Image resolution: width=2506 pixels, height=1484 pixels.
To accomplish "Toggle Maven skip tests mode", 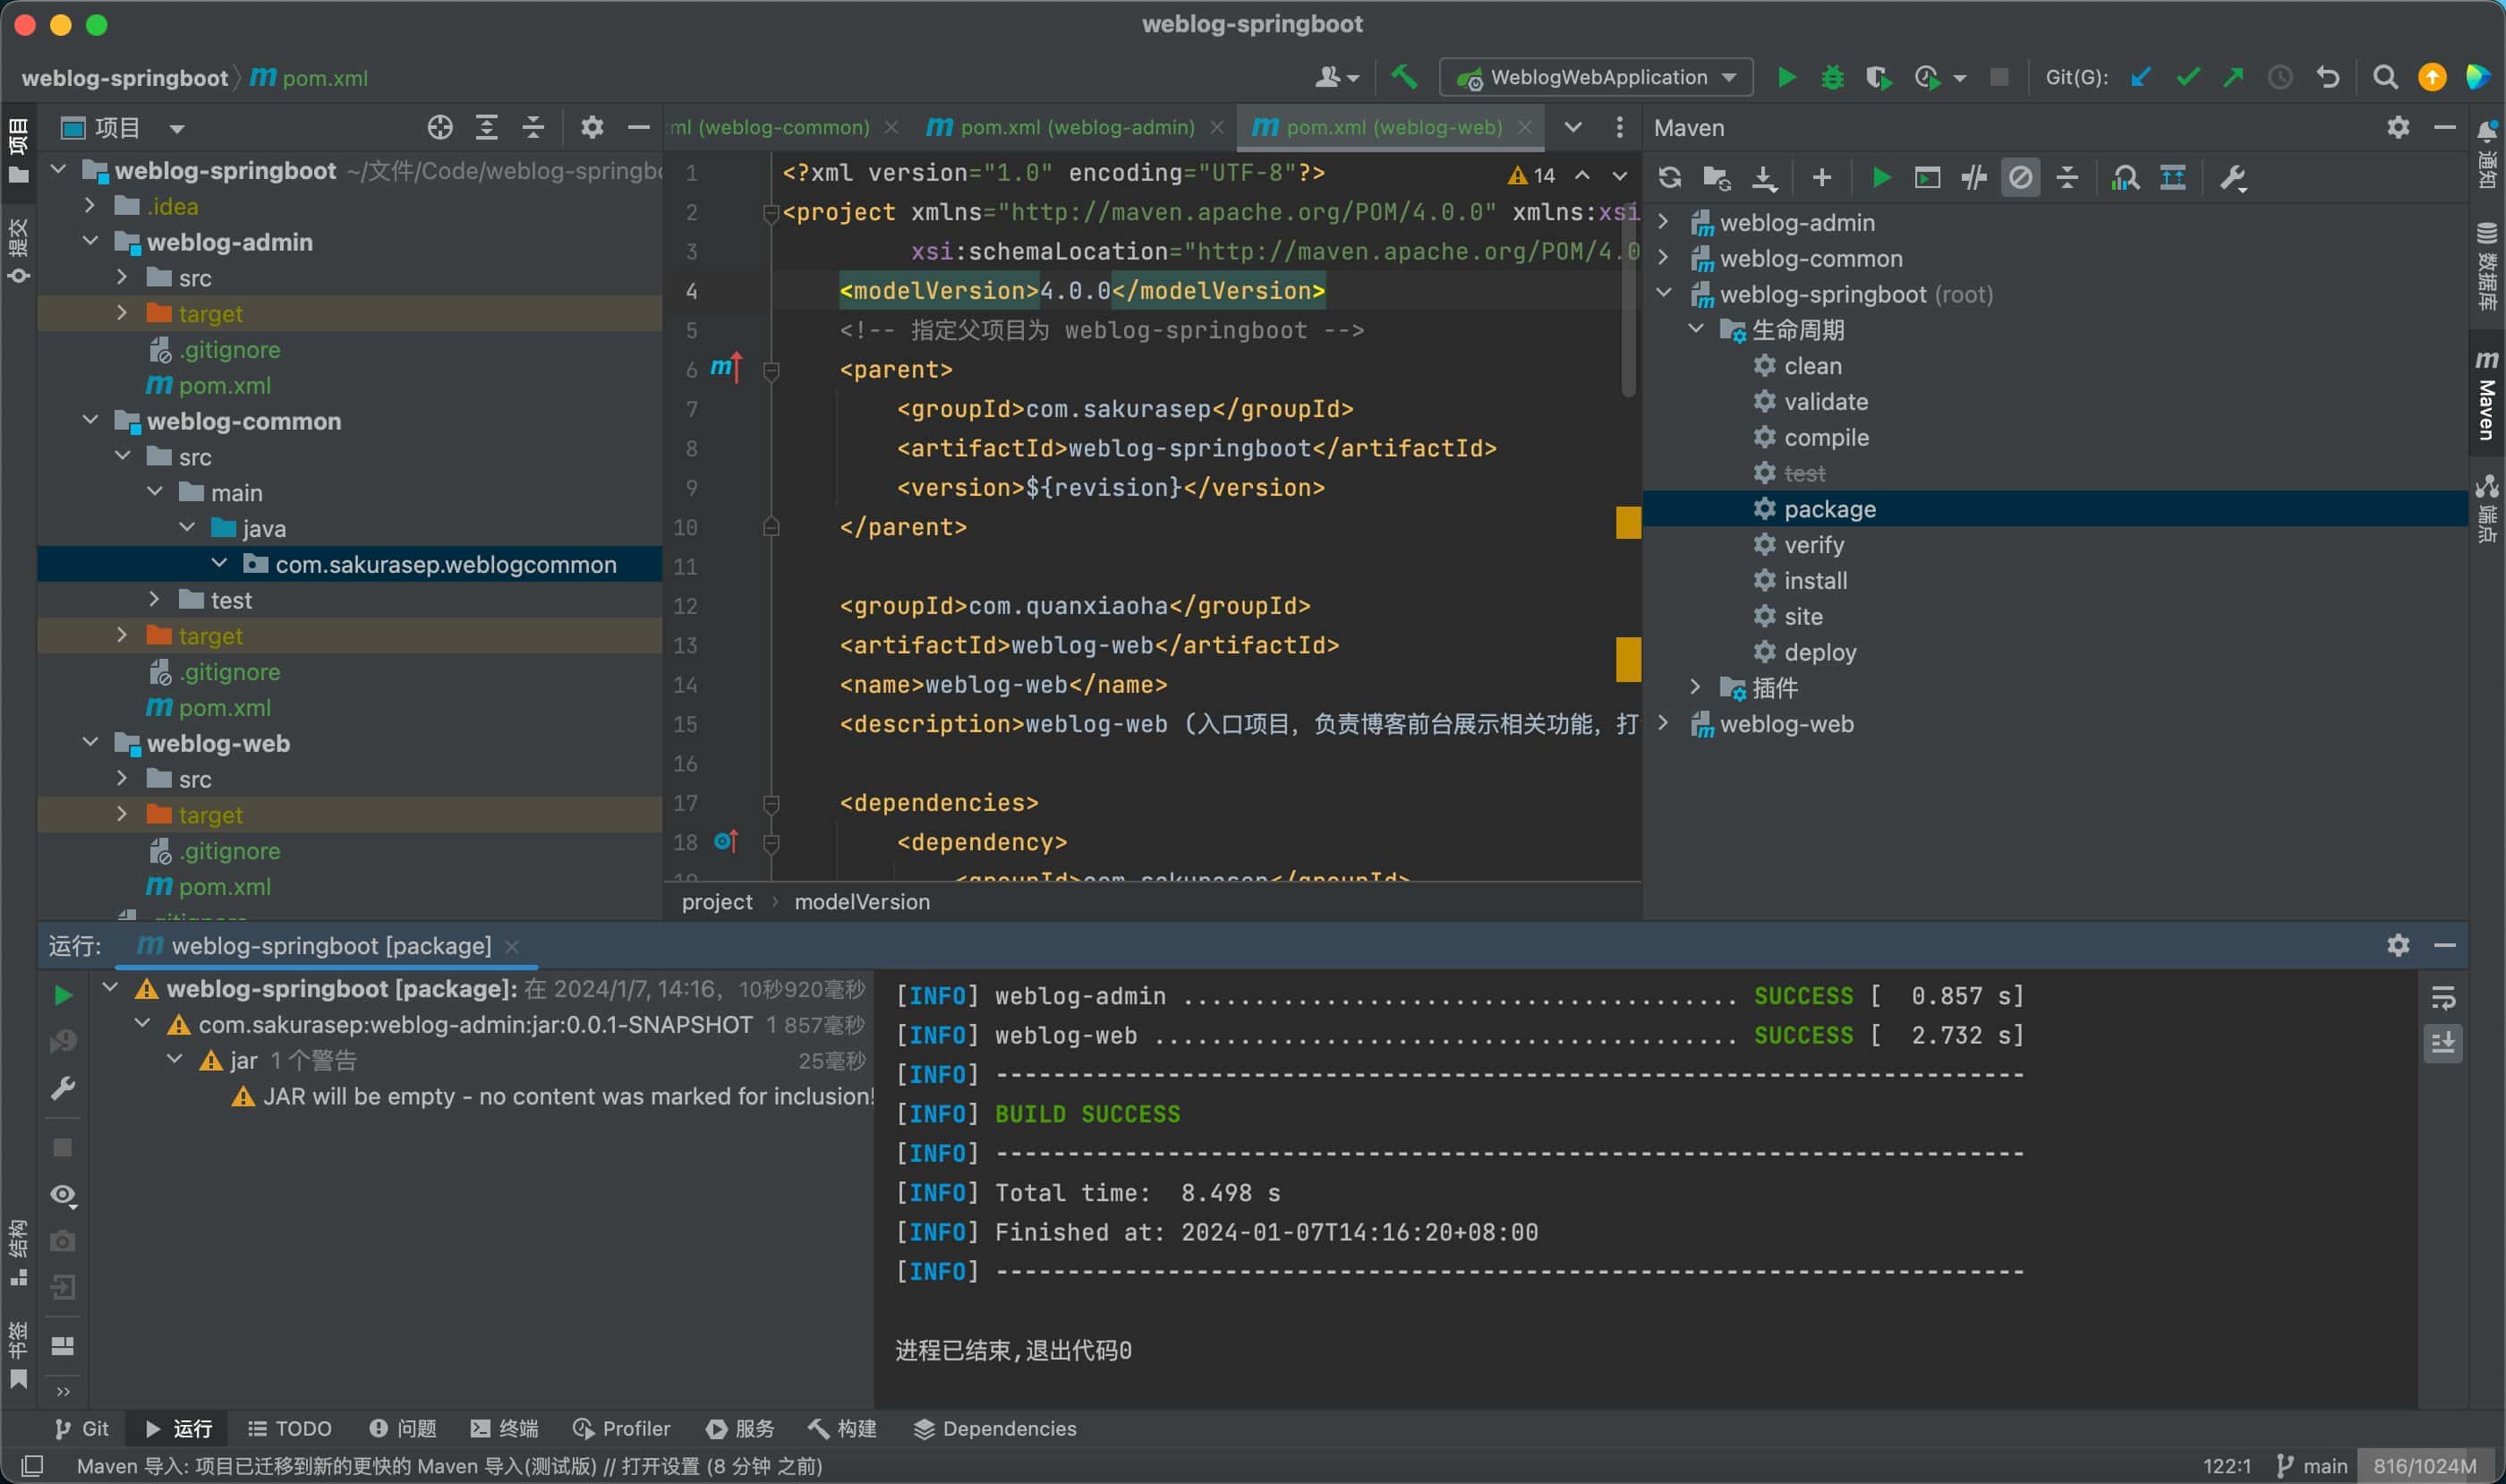I will tap(2020, 178).
